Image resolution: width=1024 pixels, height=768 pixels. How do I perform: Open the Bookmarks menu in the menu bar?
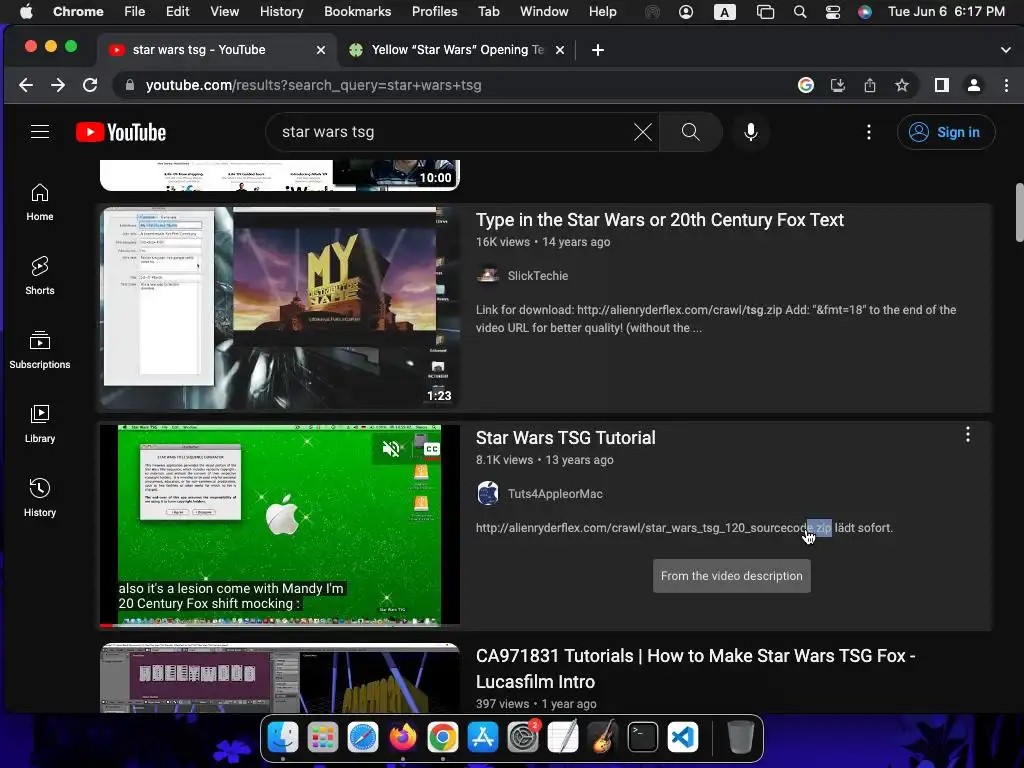click(x=357, y=11)
